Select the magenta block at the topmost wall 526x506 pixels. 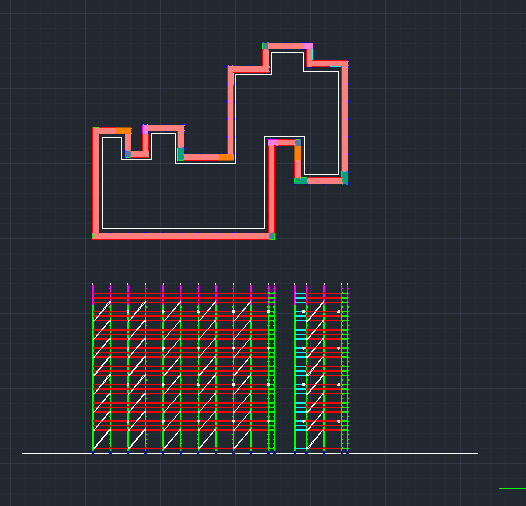(x=308, y=46)
